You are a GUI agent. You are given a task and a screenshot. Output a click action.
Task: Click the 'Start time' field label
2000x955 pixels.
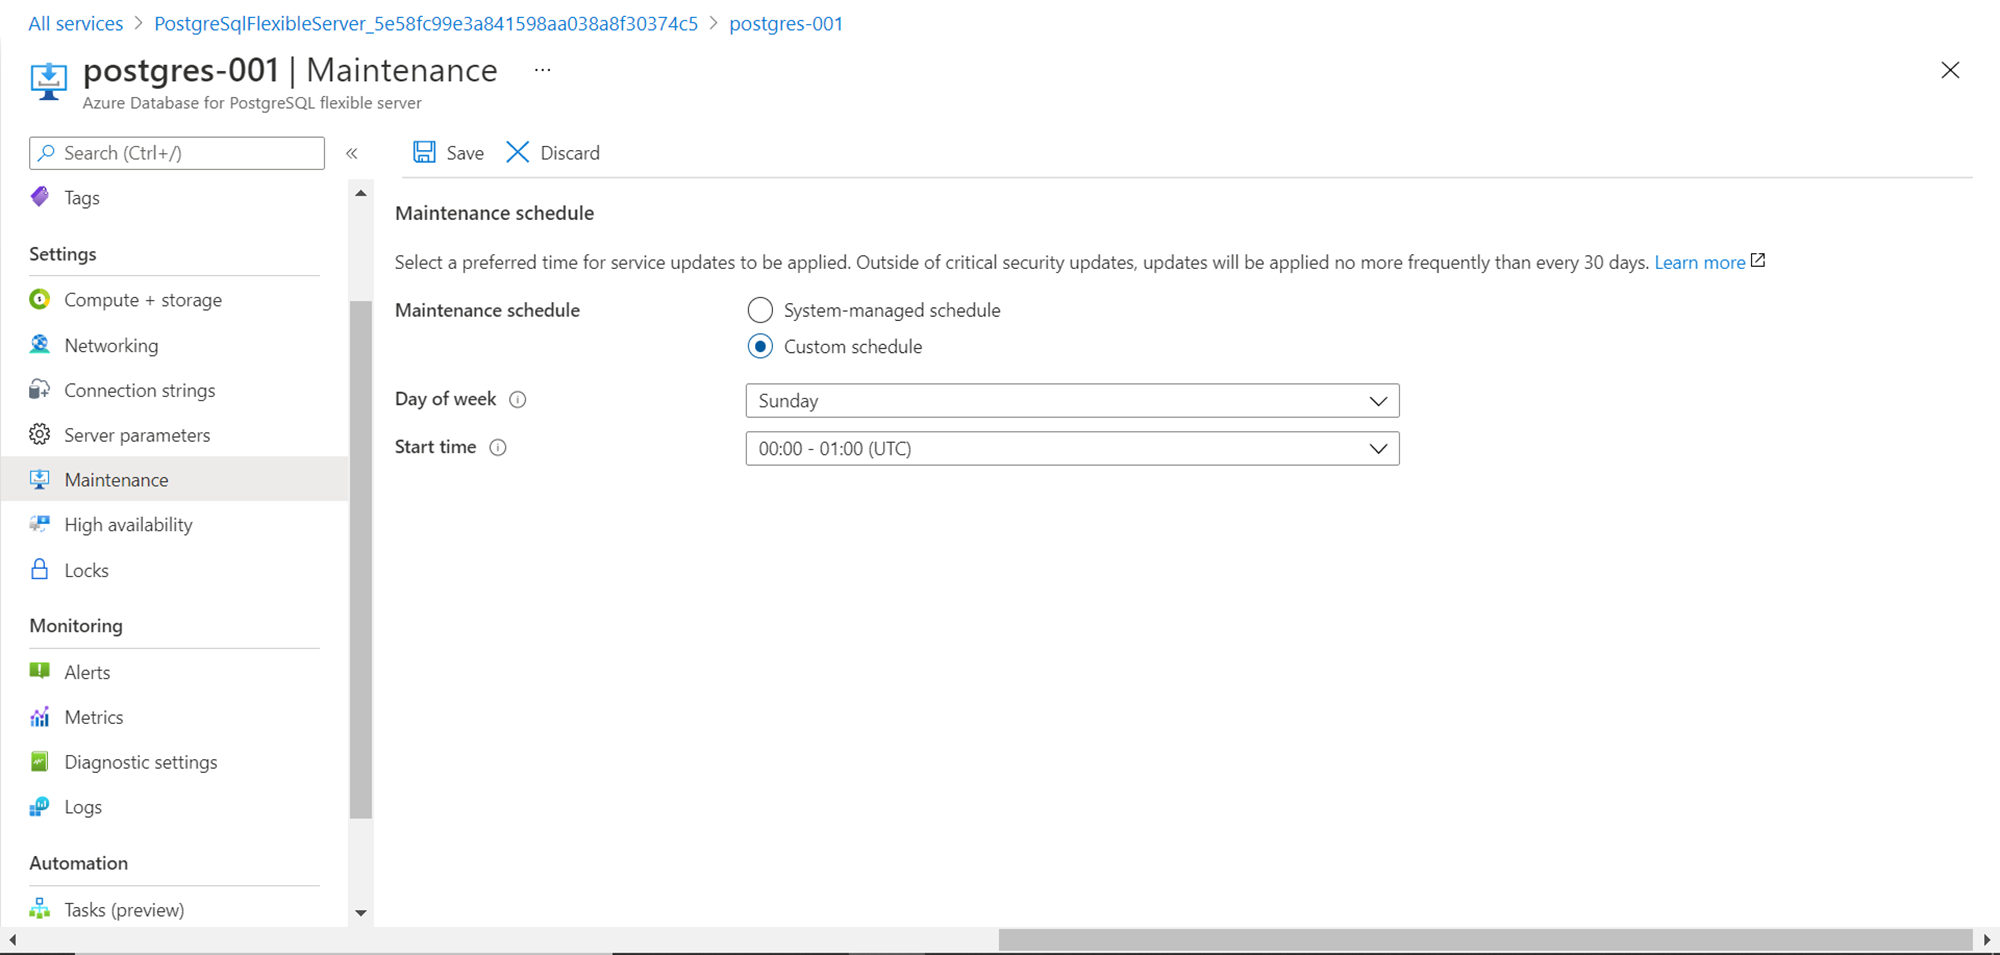[x=435, y=447]
